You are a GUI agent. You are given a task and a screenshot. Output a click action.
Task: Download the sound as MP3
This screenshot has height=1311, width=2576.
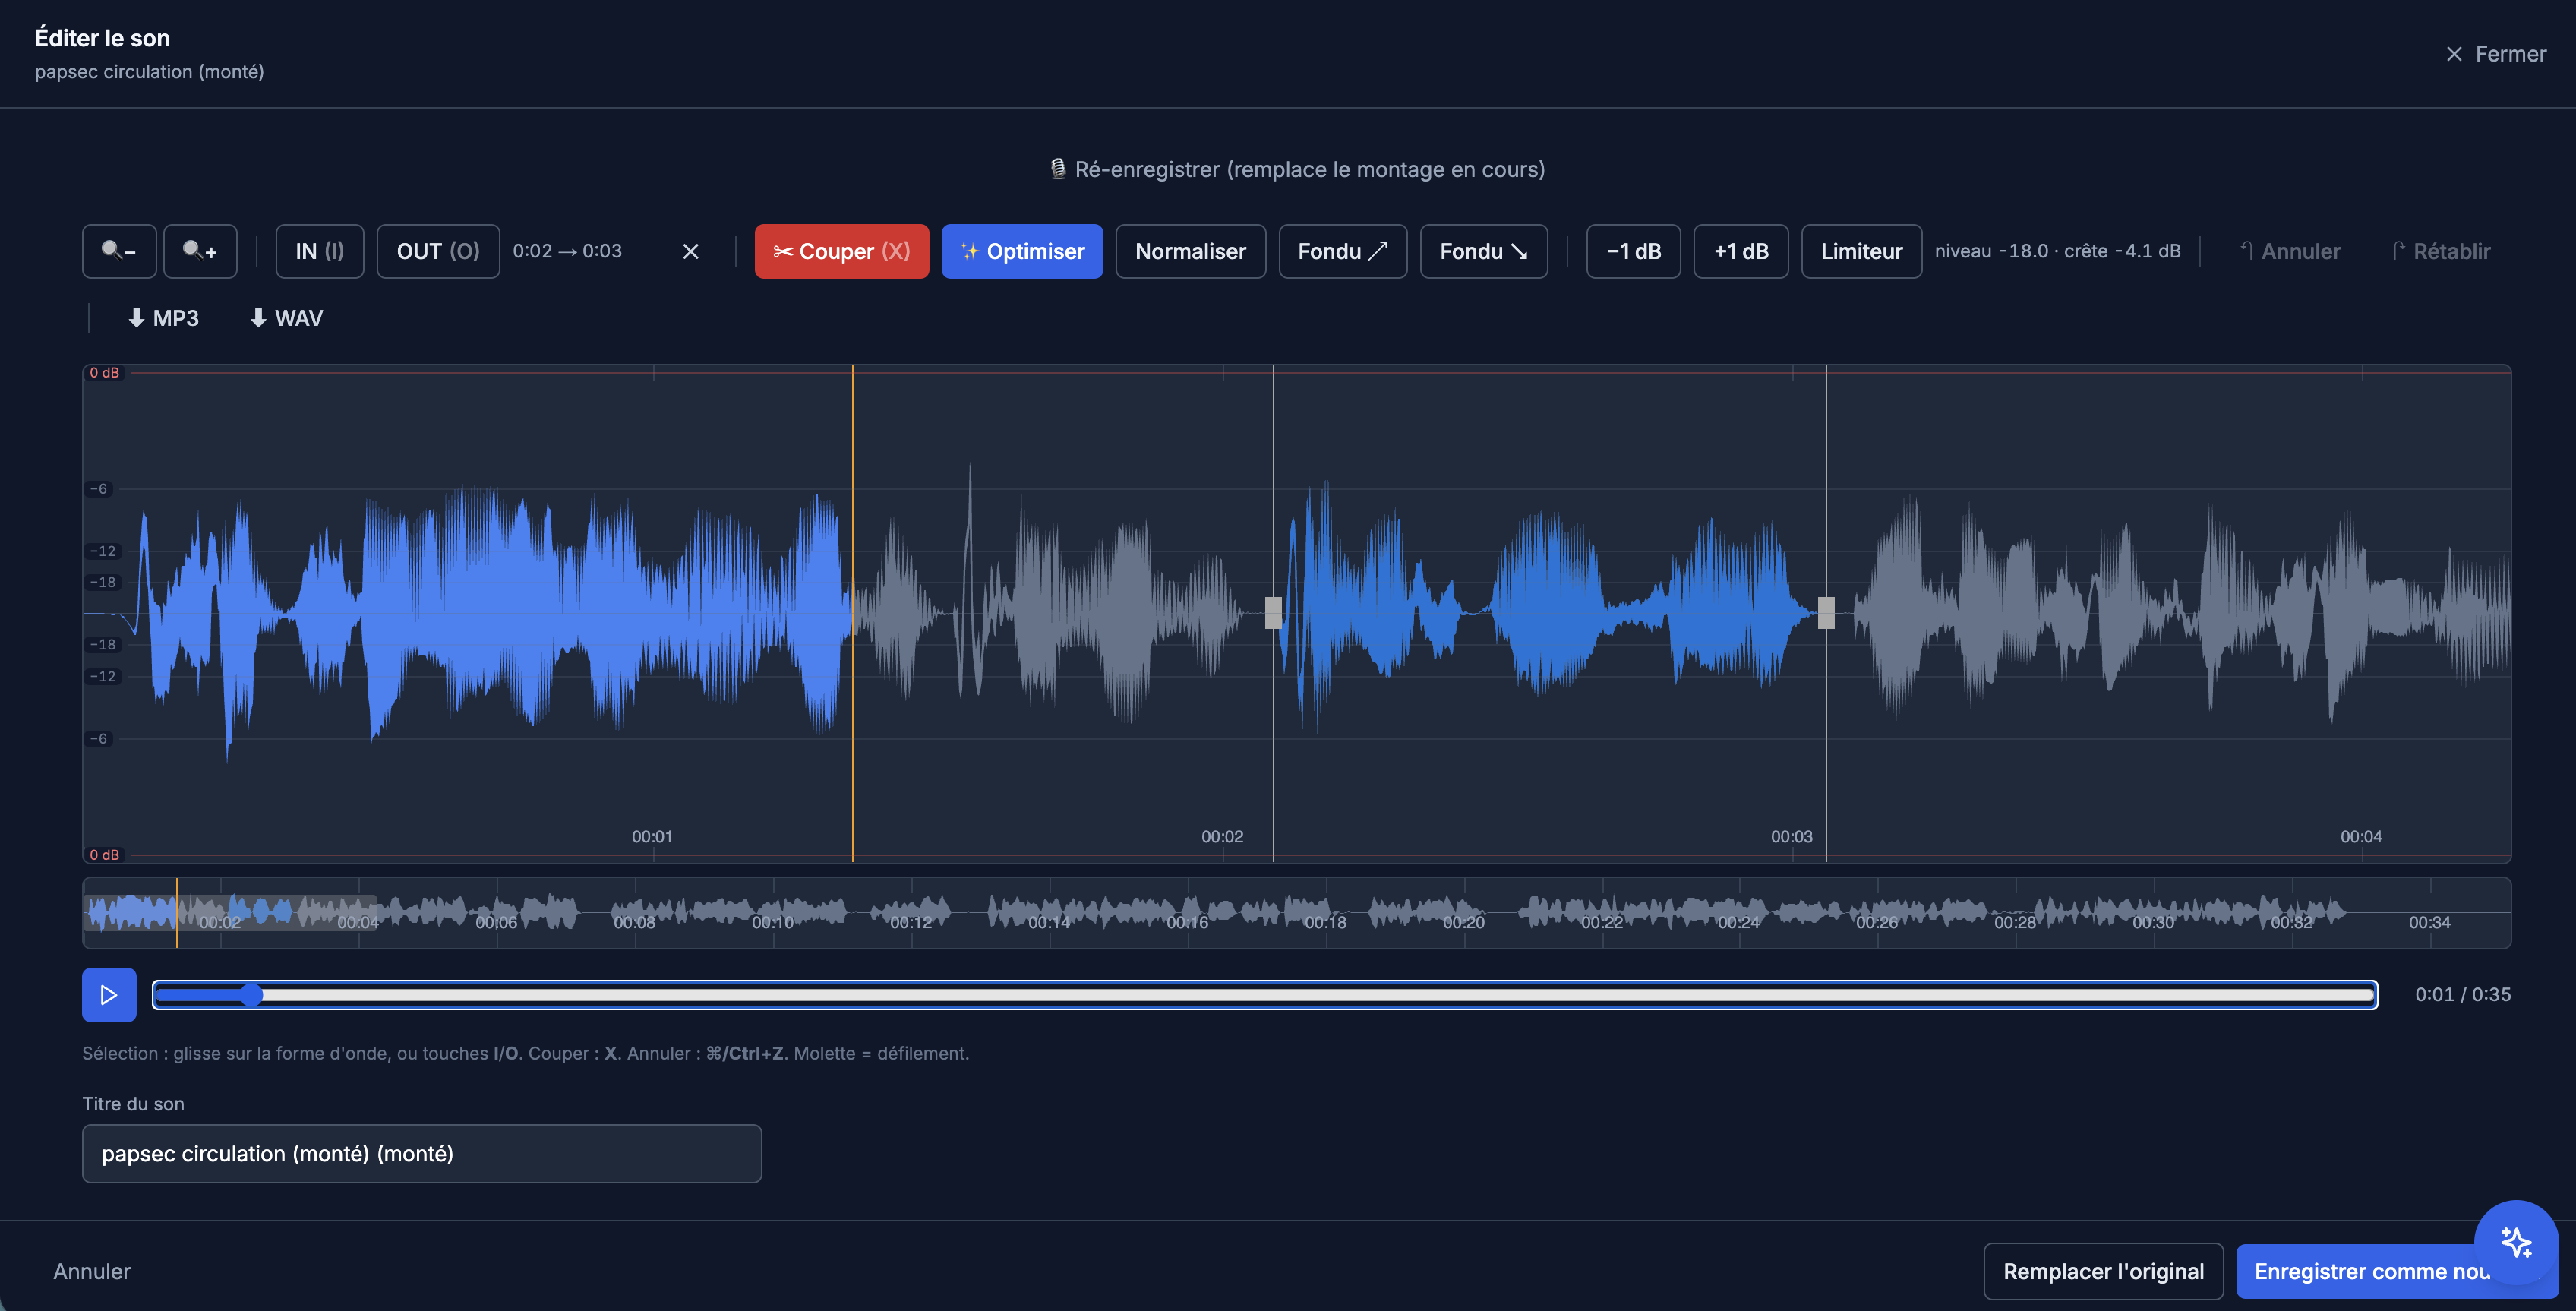point(163,318)
